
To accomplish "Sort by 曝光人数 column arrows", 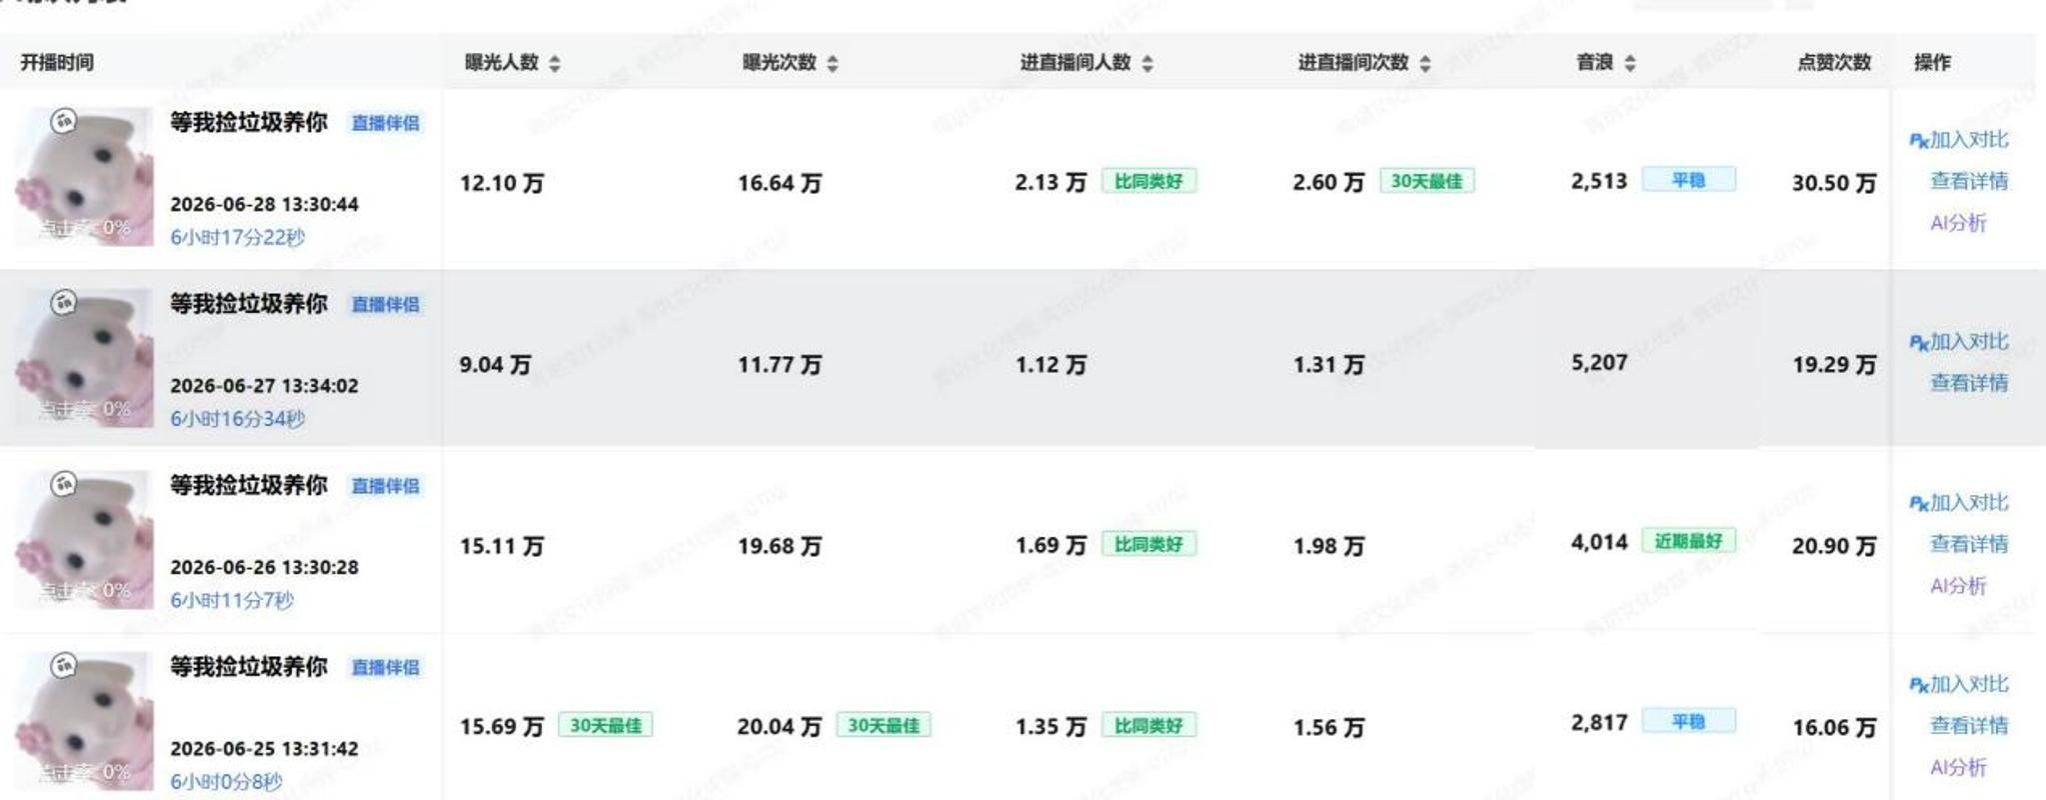I will (x=555, y=63).
